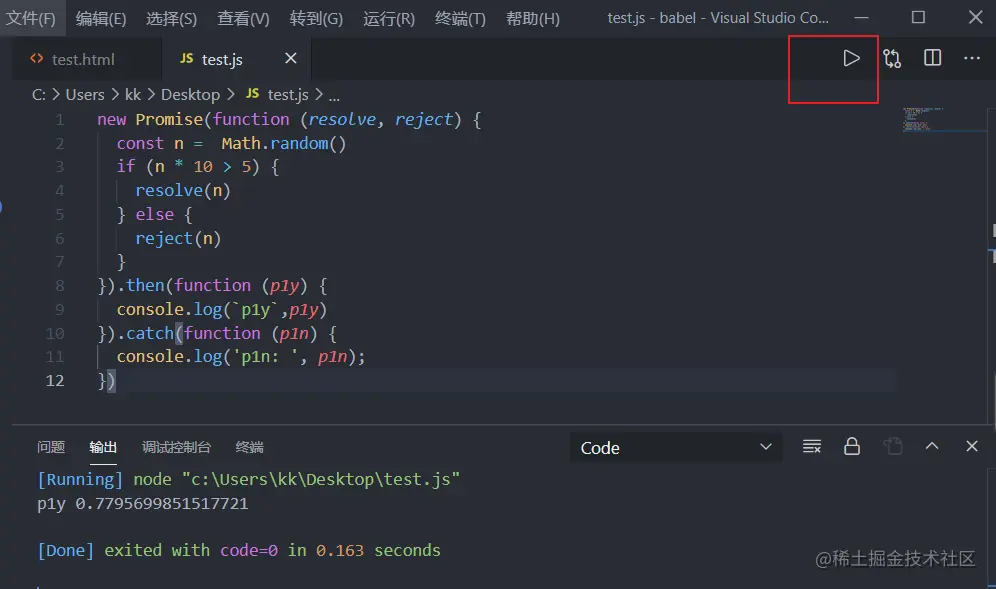Expand the Desktop breadcrumb folder
This screenshot has height=589, width=996.
tap(190, 94)
